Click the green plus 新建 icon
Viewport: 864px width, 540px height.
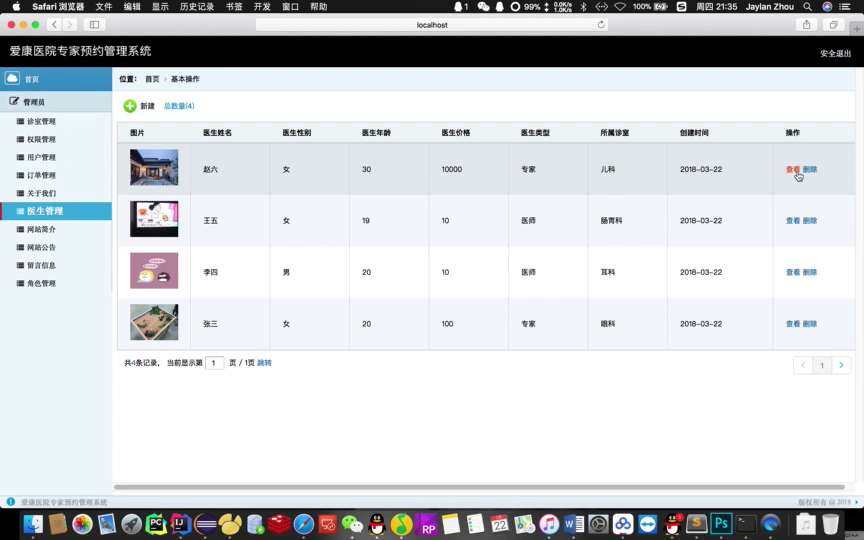click(129, 106)
